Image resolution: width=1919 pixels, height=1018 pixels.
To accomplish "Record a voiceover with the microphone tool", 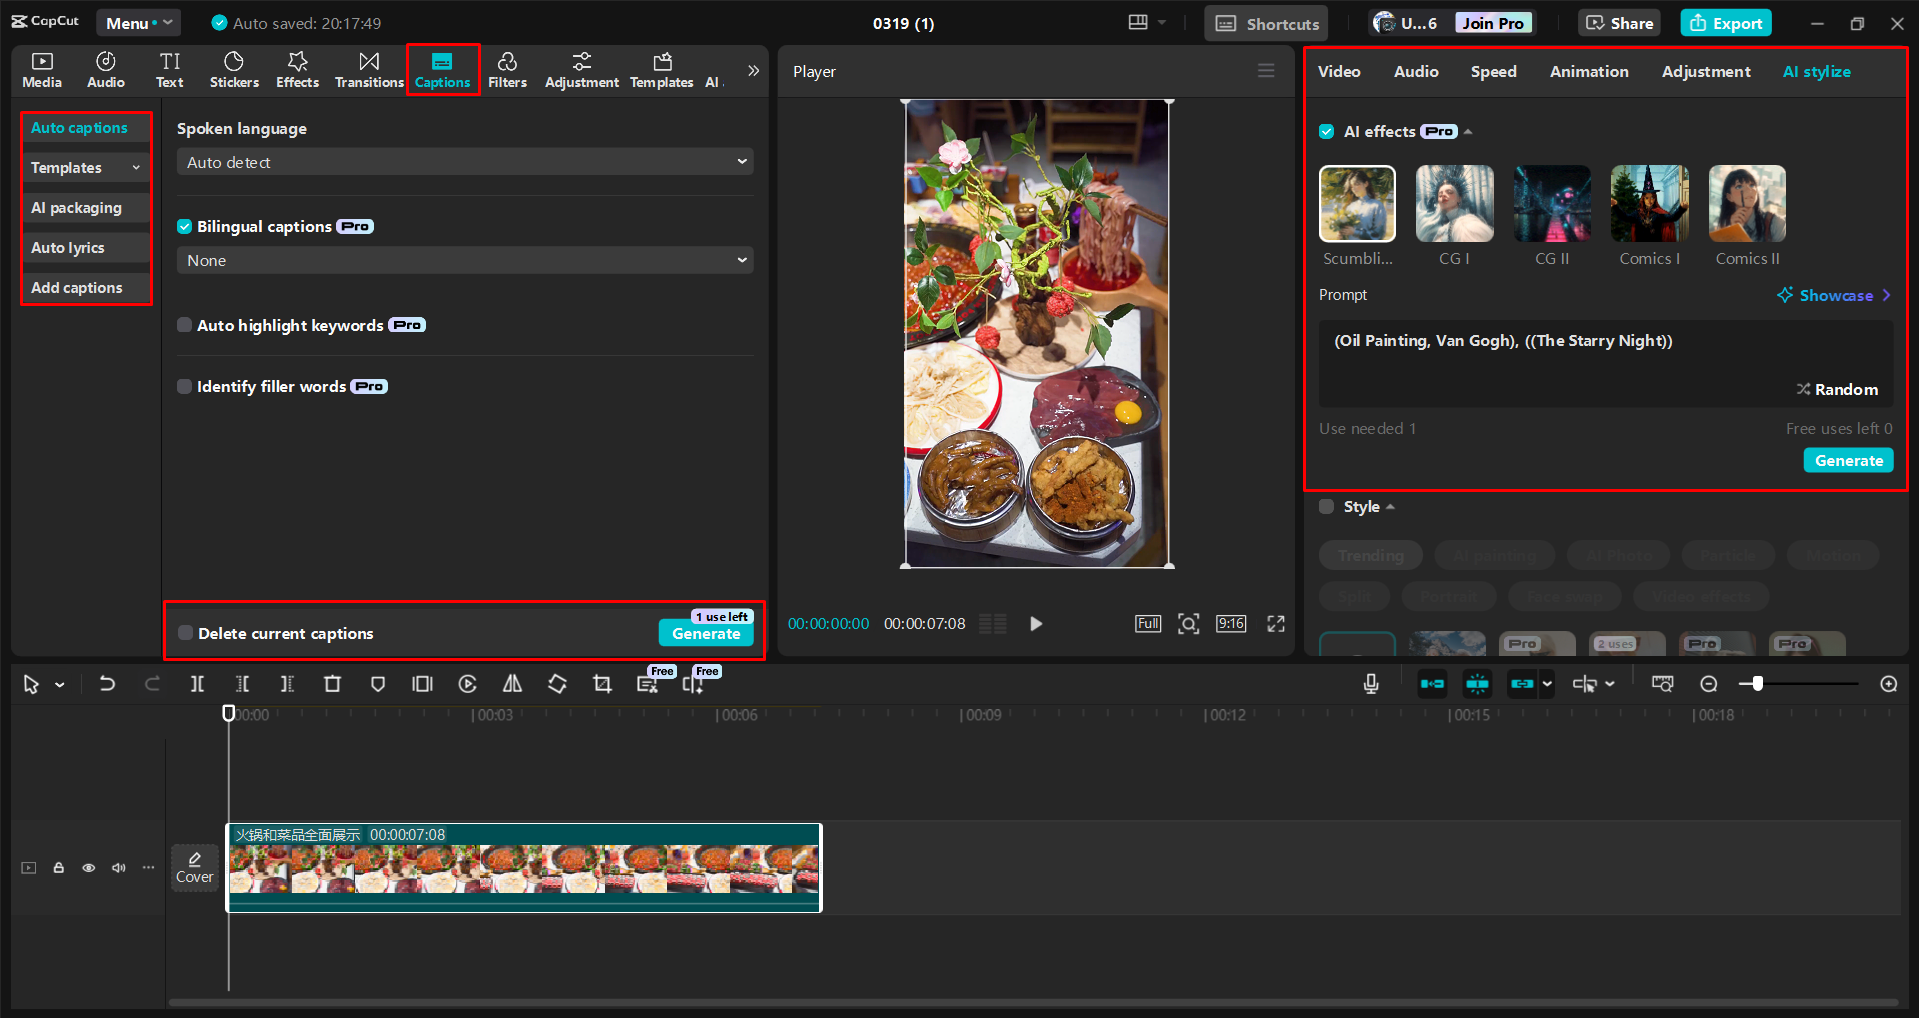I will [1370, 684].
